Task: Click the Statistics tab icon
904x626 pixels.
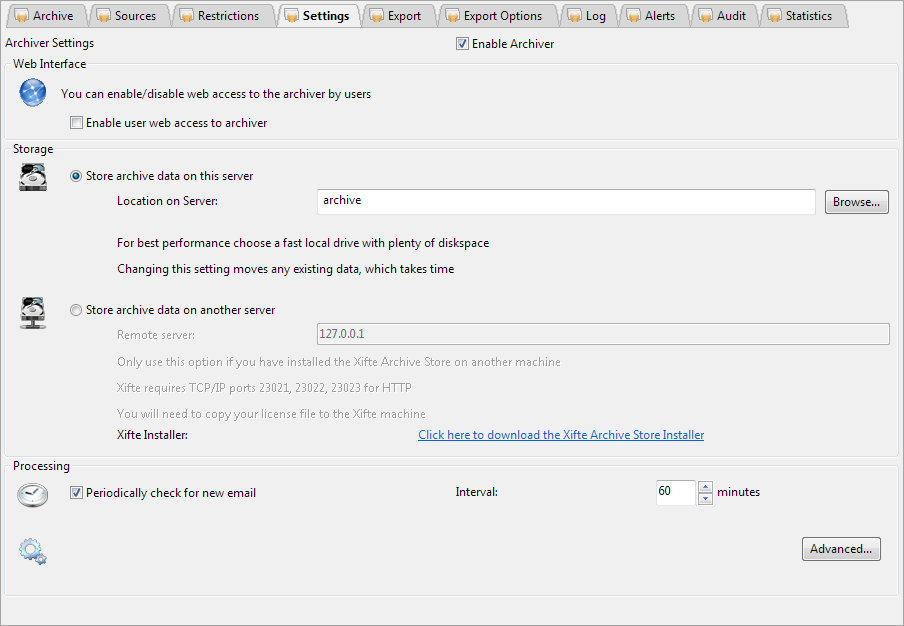Action: (x=774, y=16)
